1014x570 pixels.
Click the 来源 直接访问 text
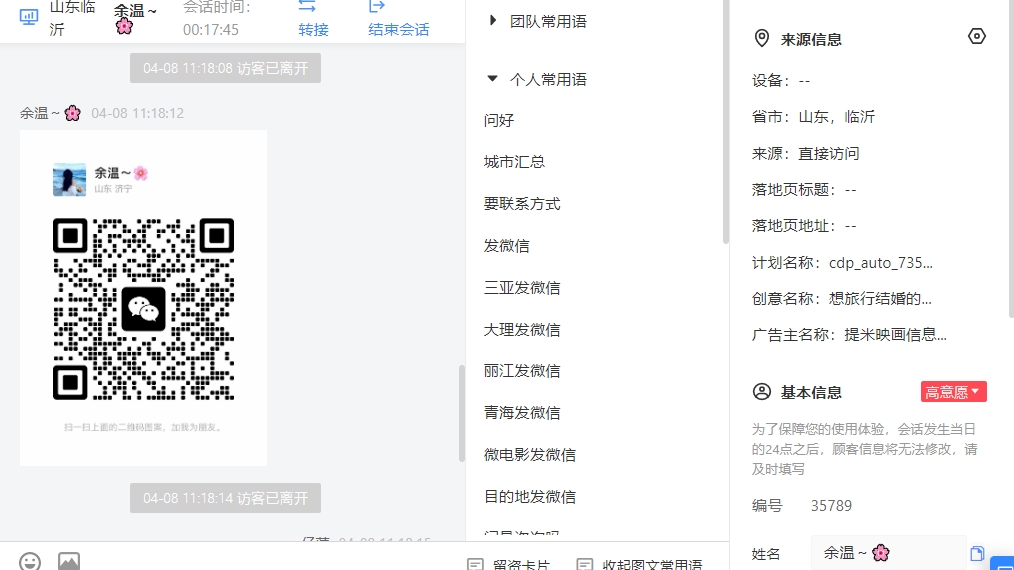click(806, 153)
